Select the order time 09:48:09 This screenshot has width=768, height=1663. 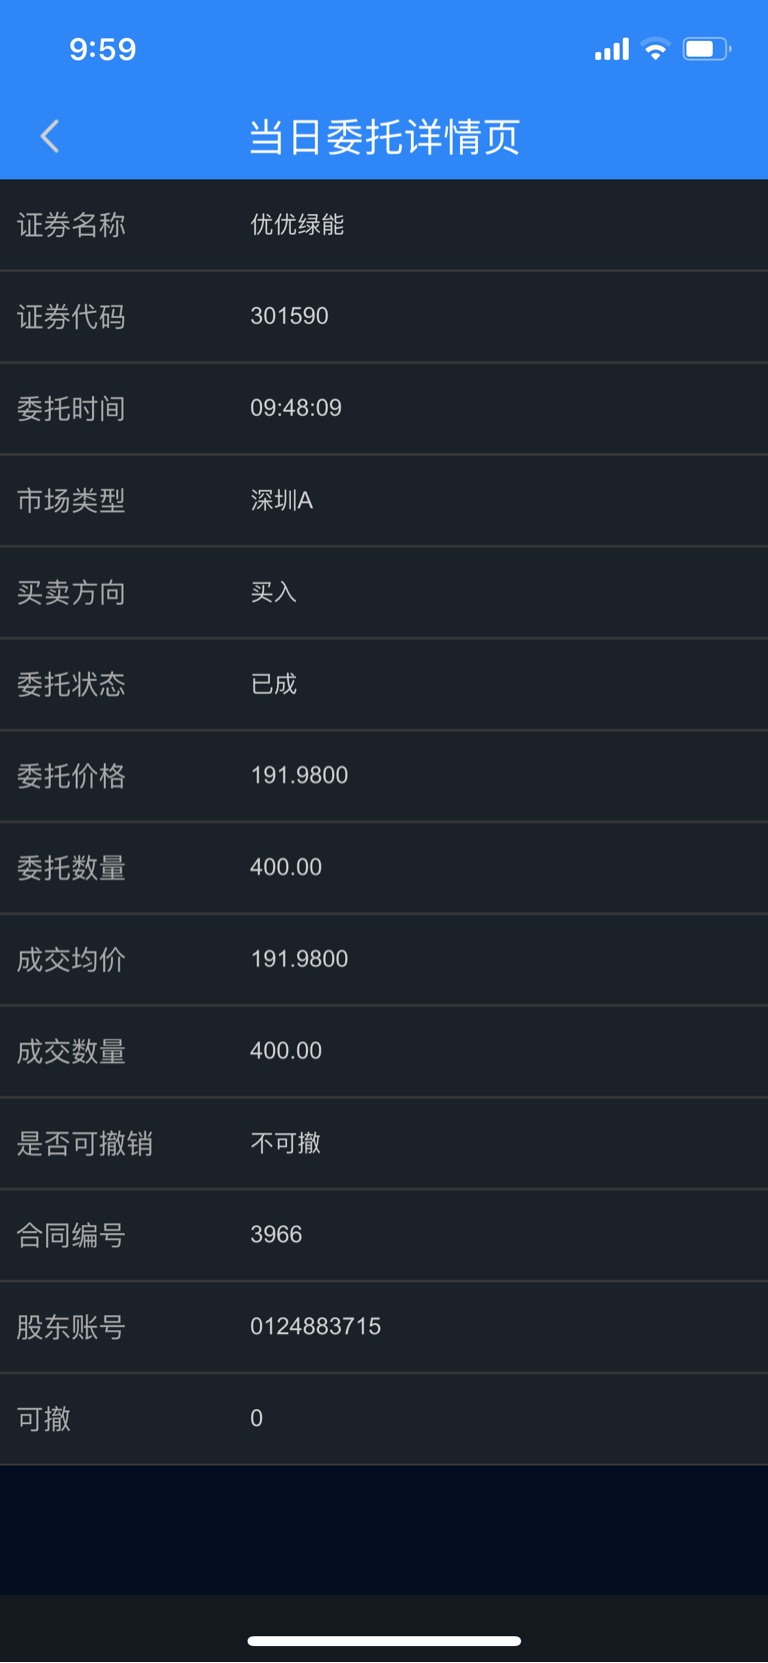[296, 408]
